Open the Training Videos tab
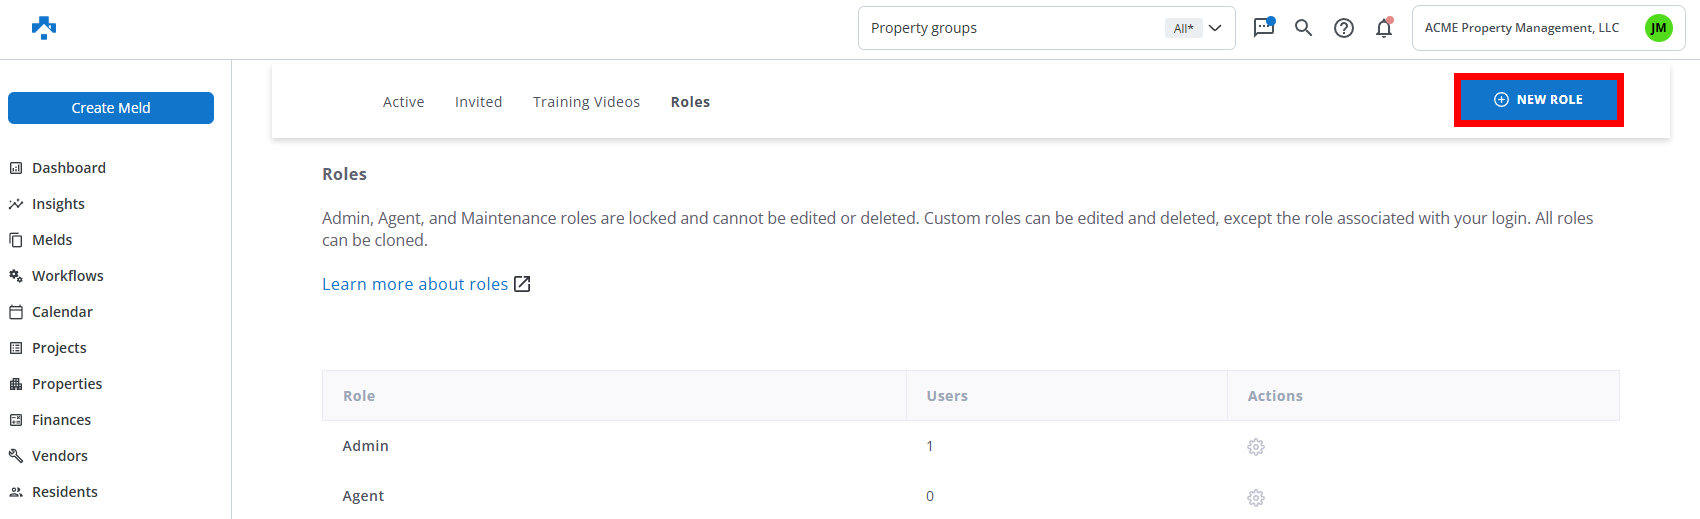Image resolution: width=1700 pixels, height=519 pixels. coord(586,102)
